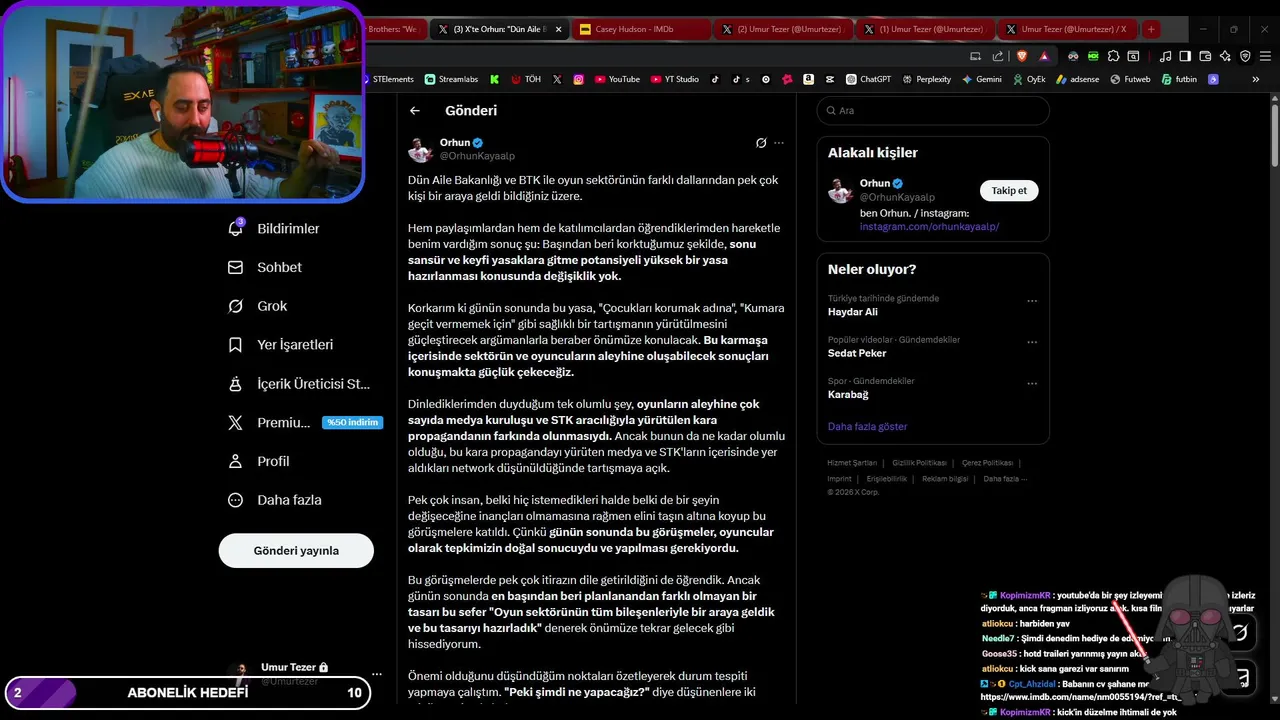Toggle browser sidebar panel icon
The width and height of the screenshot is (1280, 720).
[1185, 56]
